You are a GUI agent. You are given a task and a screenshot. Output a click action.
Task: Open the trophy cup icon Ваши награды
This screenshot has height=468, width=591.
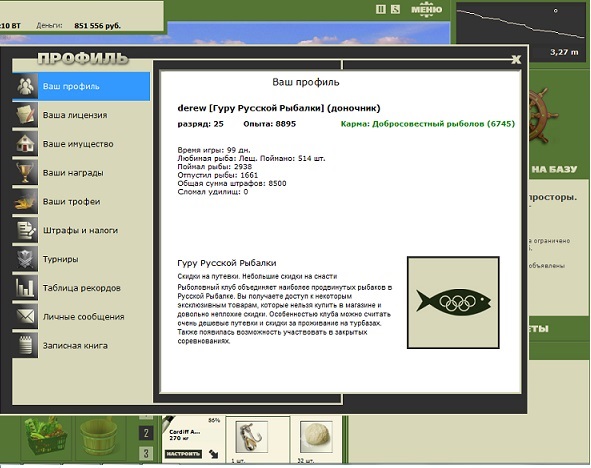point(25,173)
